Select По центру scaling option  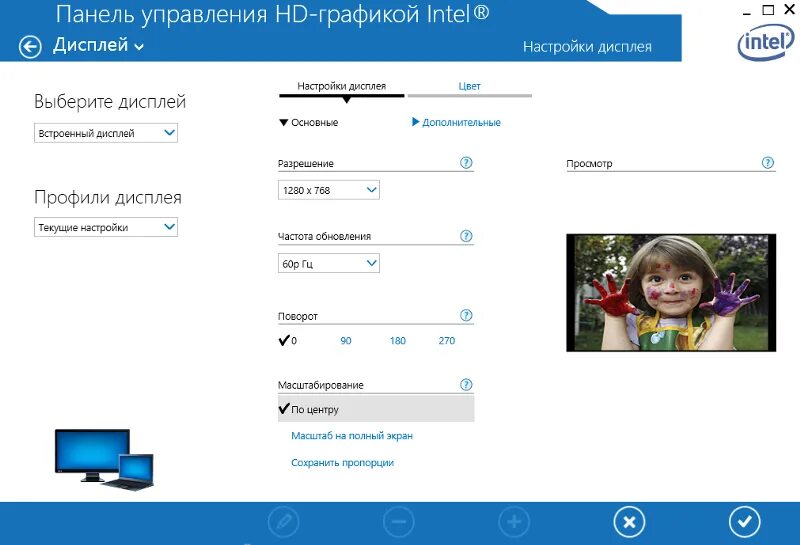pos(376,409)
